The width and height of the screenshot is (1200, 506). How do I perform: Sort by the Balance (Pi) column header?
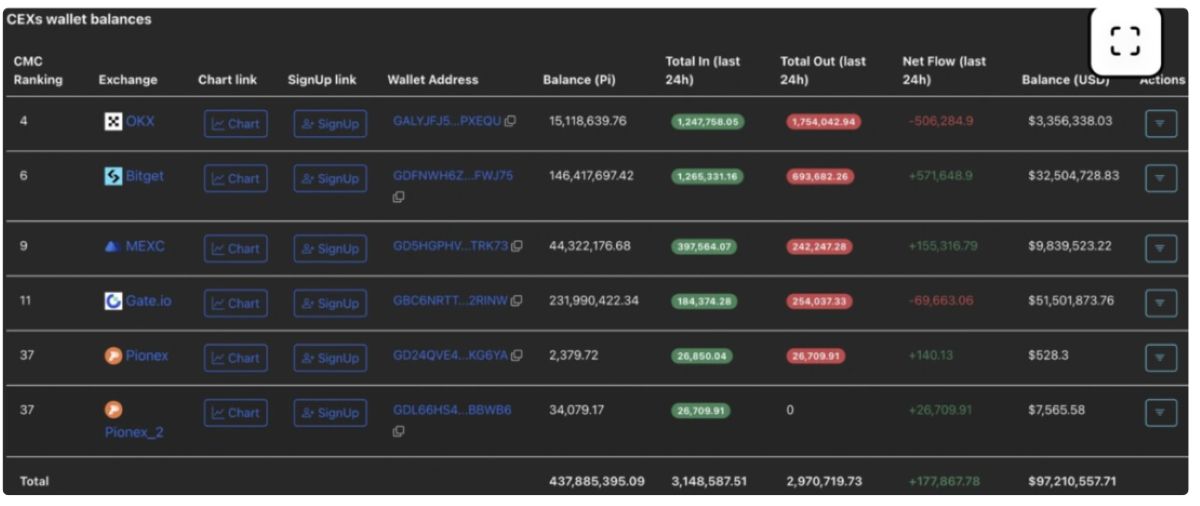click(579, 79)
